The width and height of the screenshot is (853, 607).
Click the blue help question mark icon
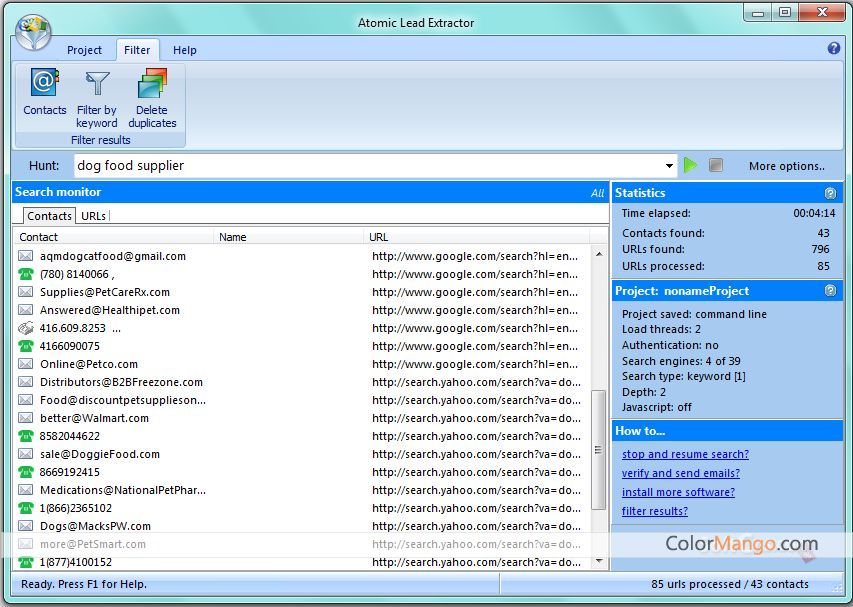point(834,48)
